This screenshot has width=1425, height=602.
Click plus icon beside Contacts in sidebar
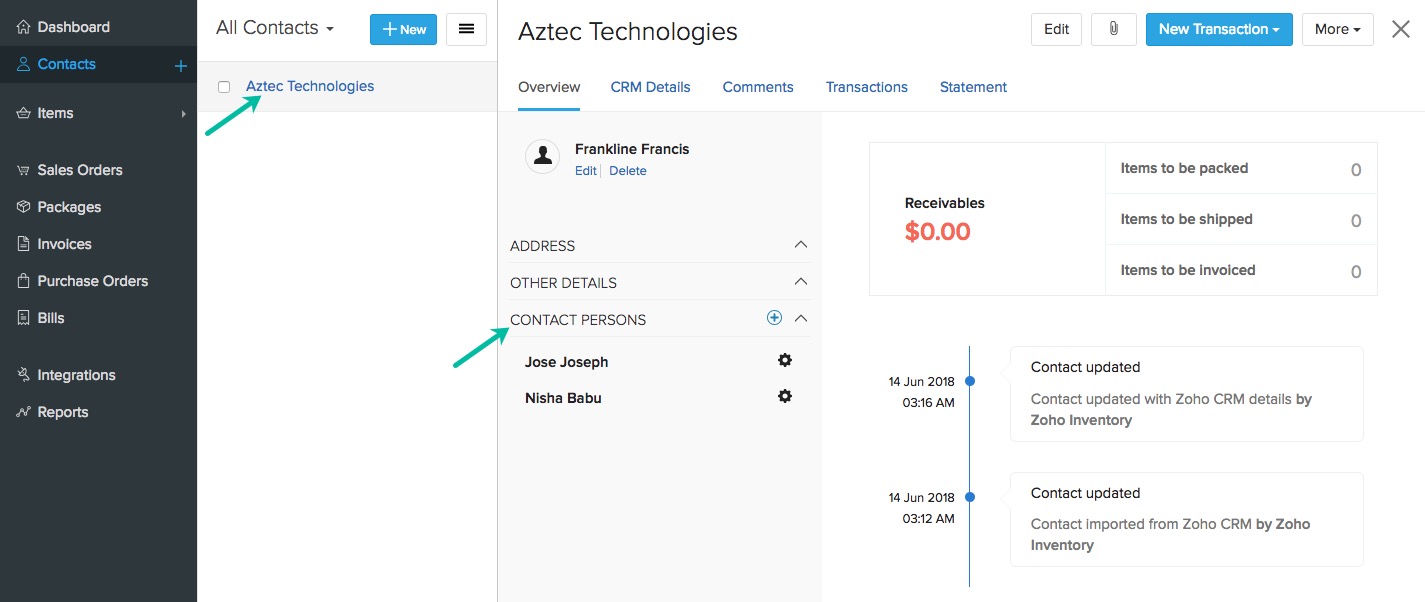pyautogui.click(x=181, y=66)
